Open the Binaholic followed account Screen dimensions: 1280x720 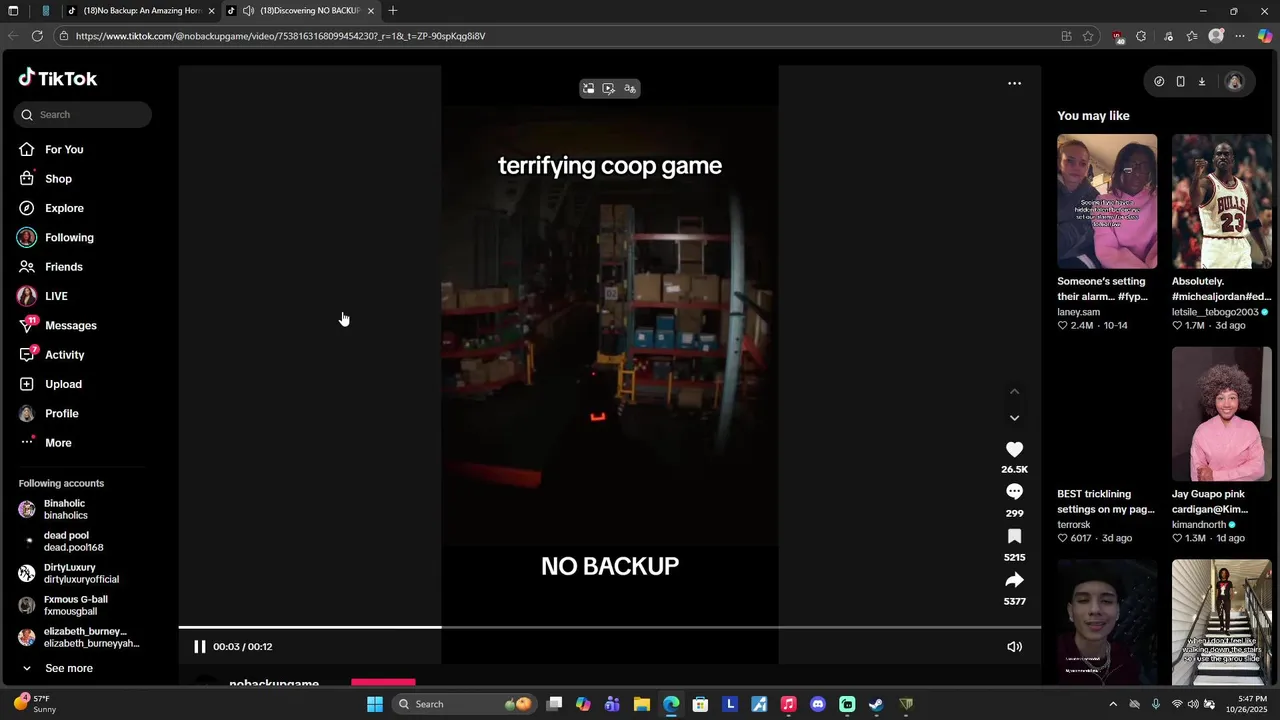point(54,509)
